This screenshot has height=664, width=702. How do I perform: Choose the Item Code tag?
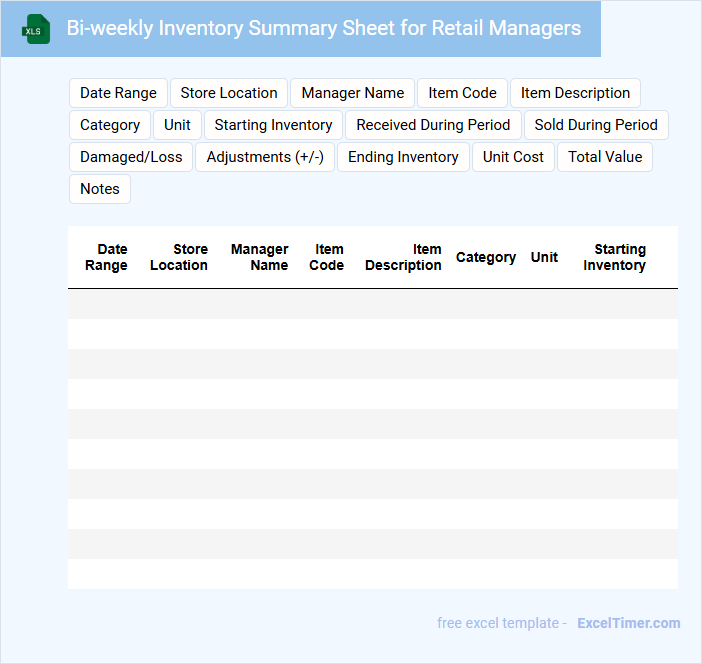[x=462, y=93]
